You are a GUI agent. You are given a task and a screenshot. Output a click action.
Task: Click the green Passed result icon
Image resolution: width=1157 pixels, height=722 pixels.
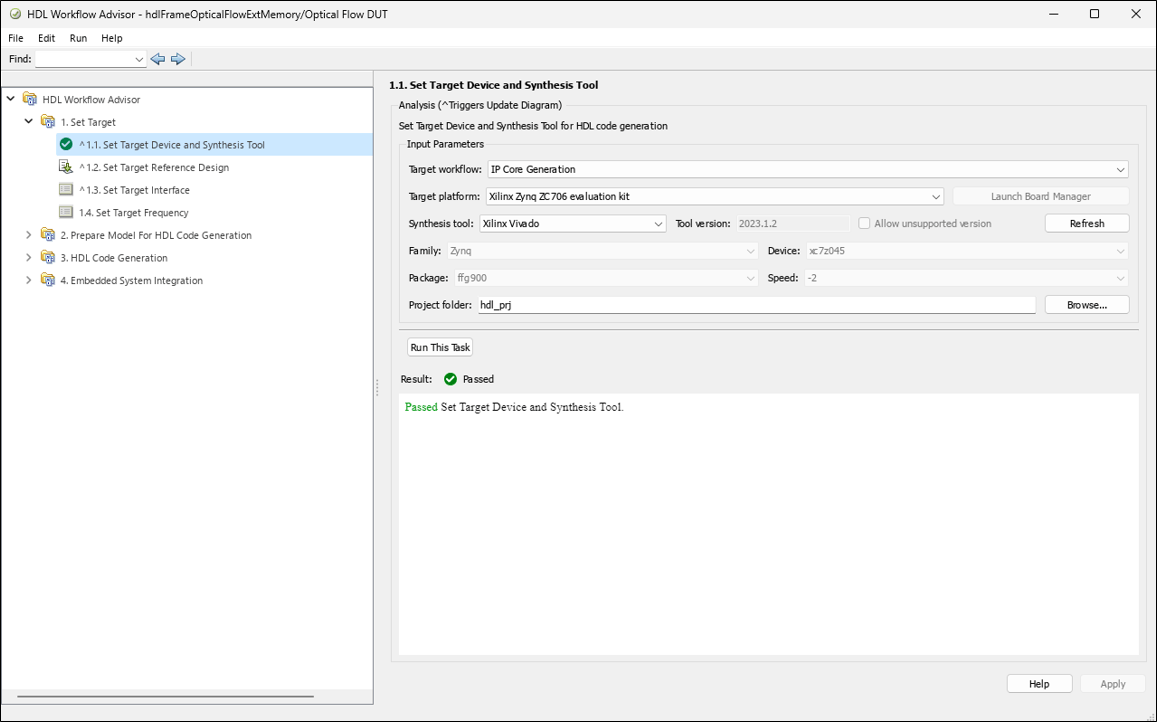(450, 379)
